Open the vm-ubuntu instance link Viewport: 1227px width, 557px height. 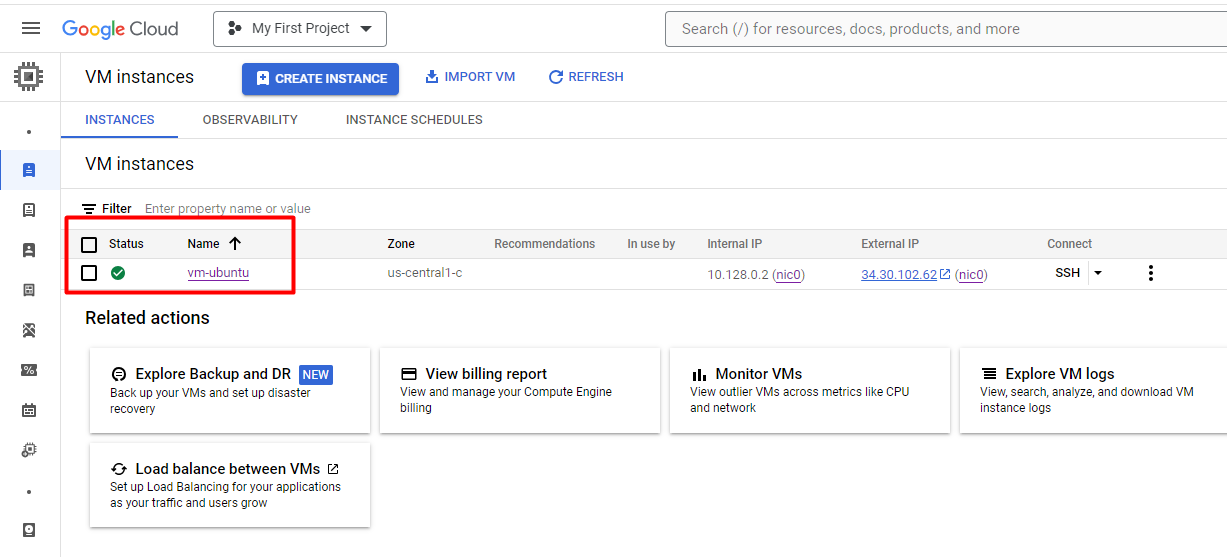(218, 273)
